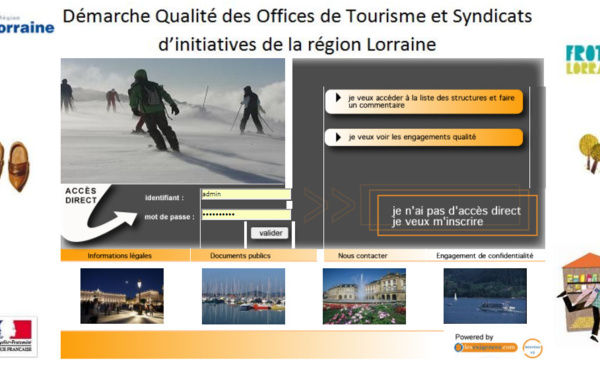Click the lesexigences.com Powered by logo
This screenshot has height=372, width=600.
click(x=485, y=347)
